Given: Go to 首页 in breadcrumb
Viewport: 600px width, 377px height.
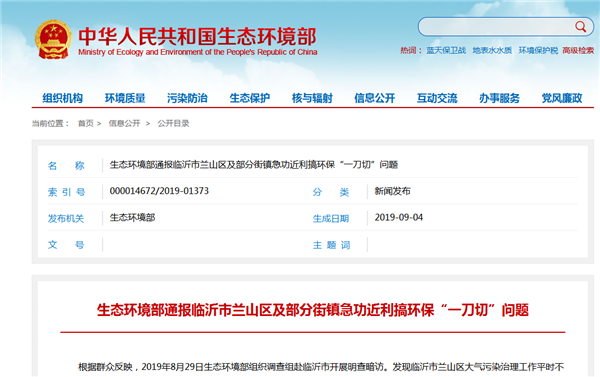Looking at the screenshot, I should [86, 123].
